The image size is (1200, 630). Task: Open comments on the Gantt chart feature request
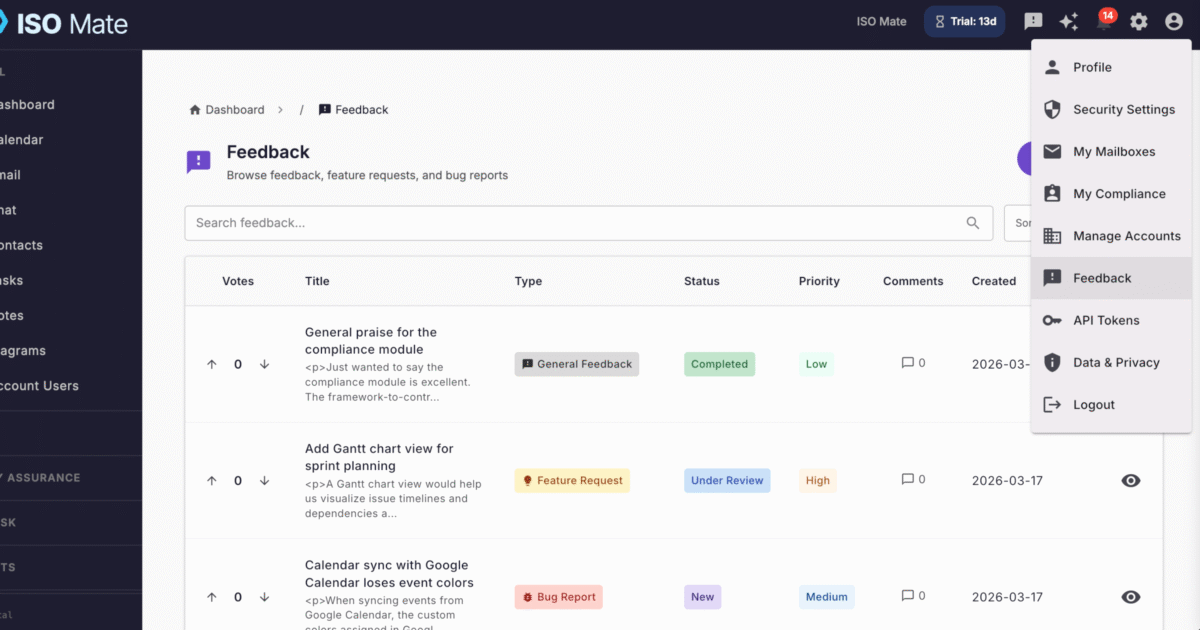[x=910, y=479]
